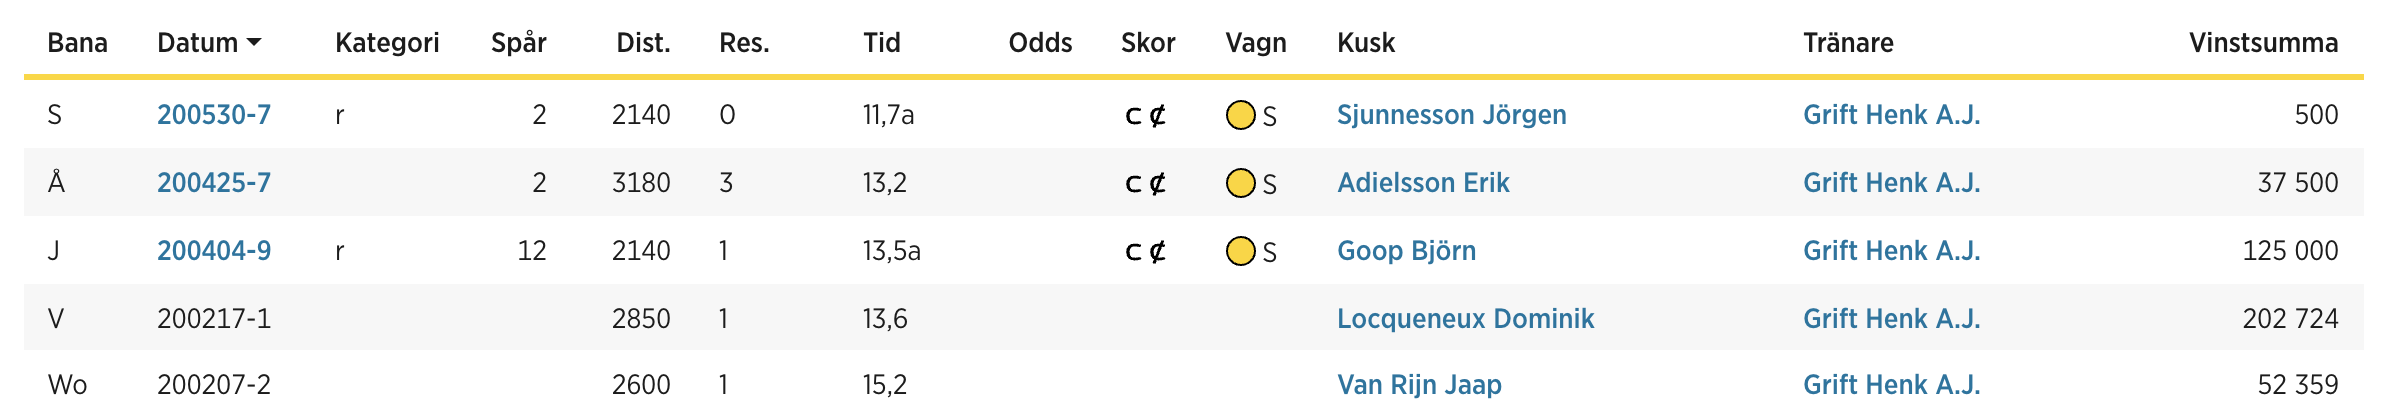Click the shoe icon in the 200425-7 row

coord(1145,184)
